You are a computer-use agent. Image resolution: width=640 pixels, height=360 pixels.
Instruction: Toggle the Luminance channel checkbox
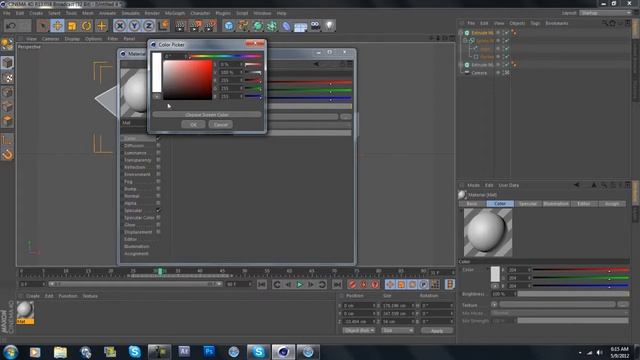pyautogui.click(x=158, y=153)
